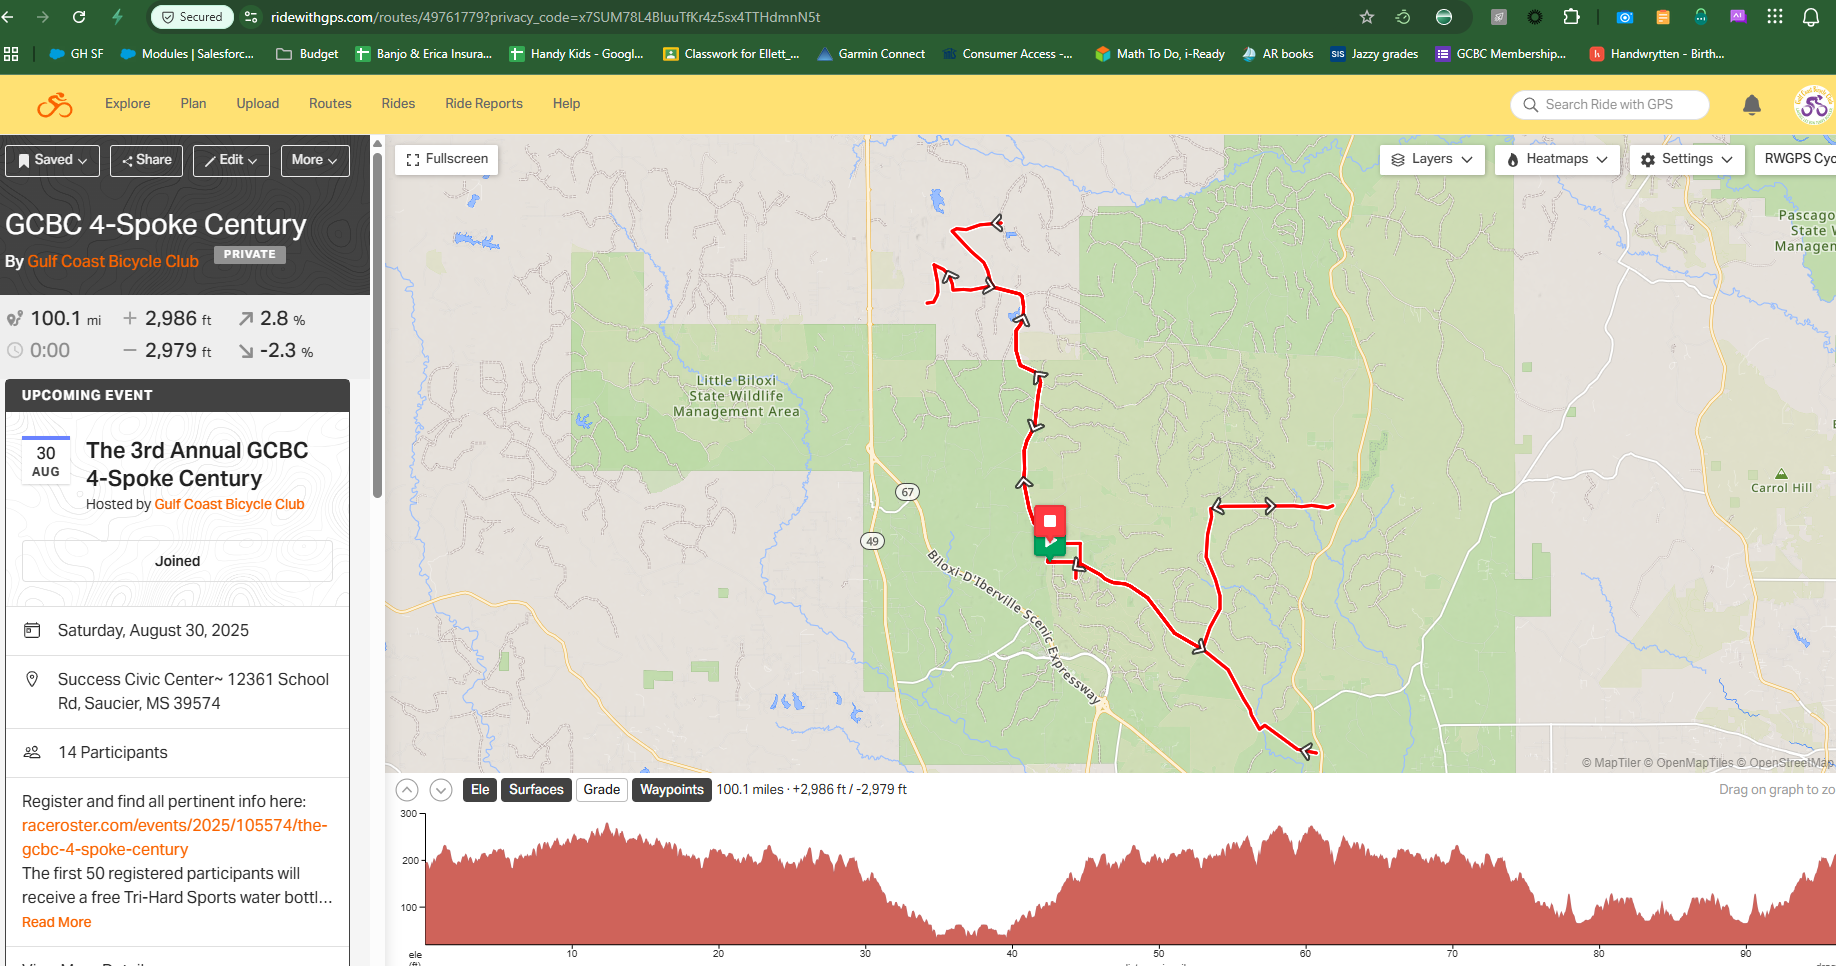Click the Success Civic Center location text
This screenshot has width=1836, height=966.
coord(193,692)
